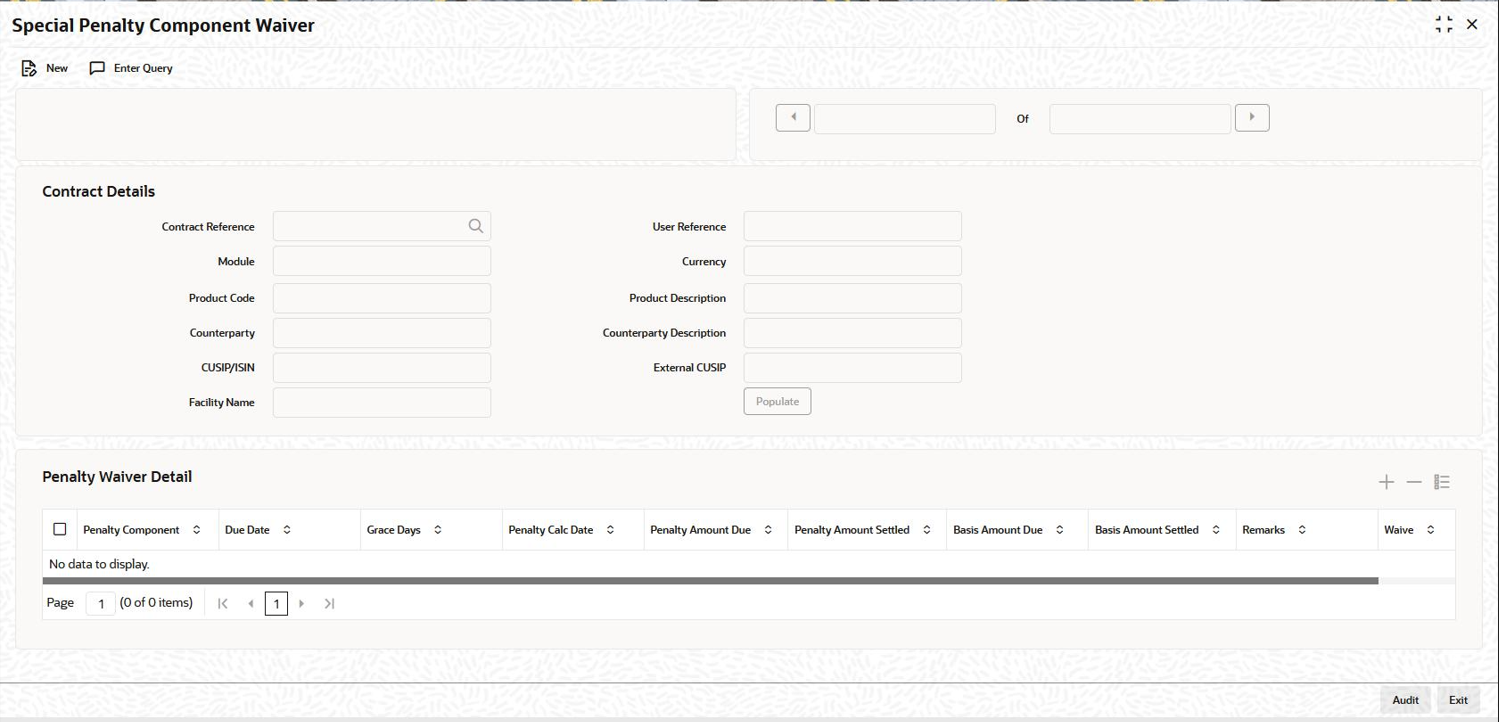Go to previous record arrow

pyautogui.click(x=793, y=118)
